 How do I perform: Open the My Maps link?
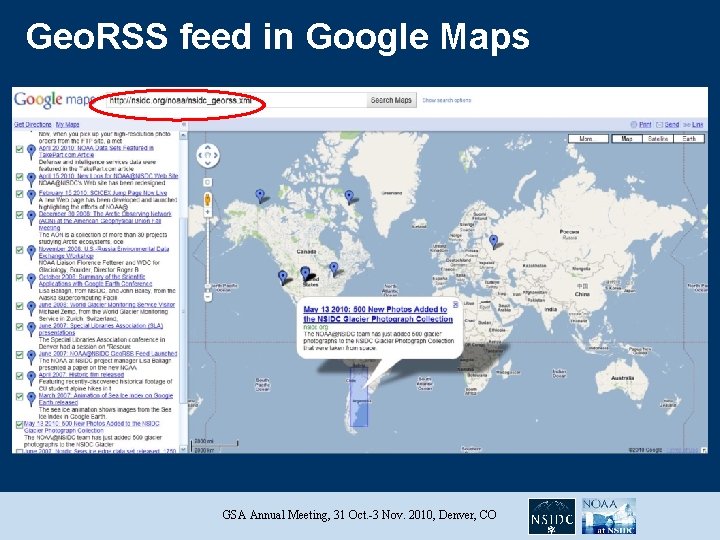(68, 124)
